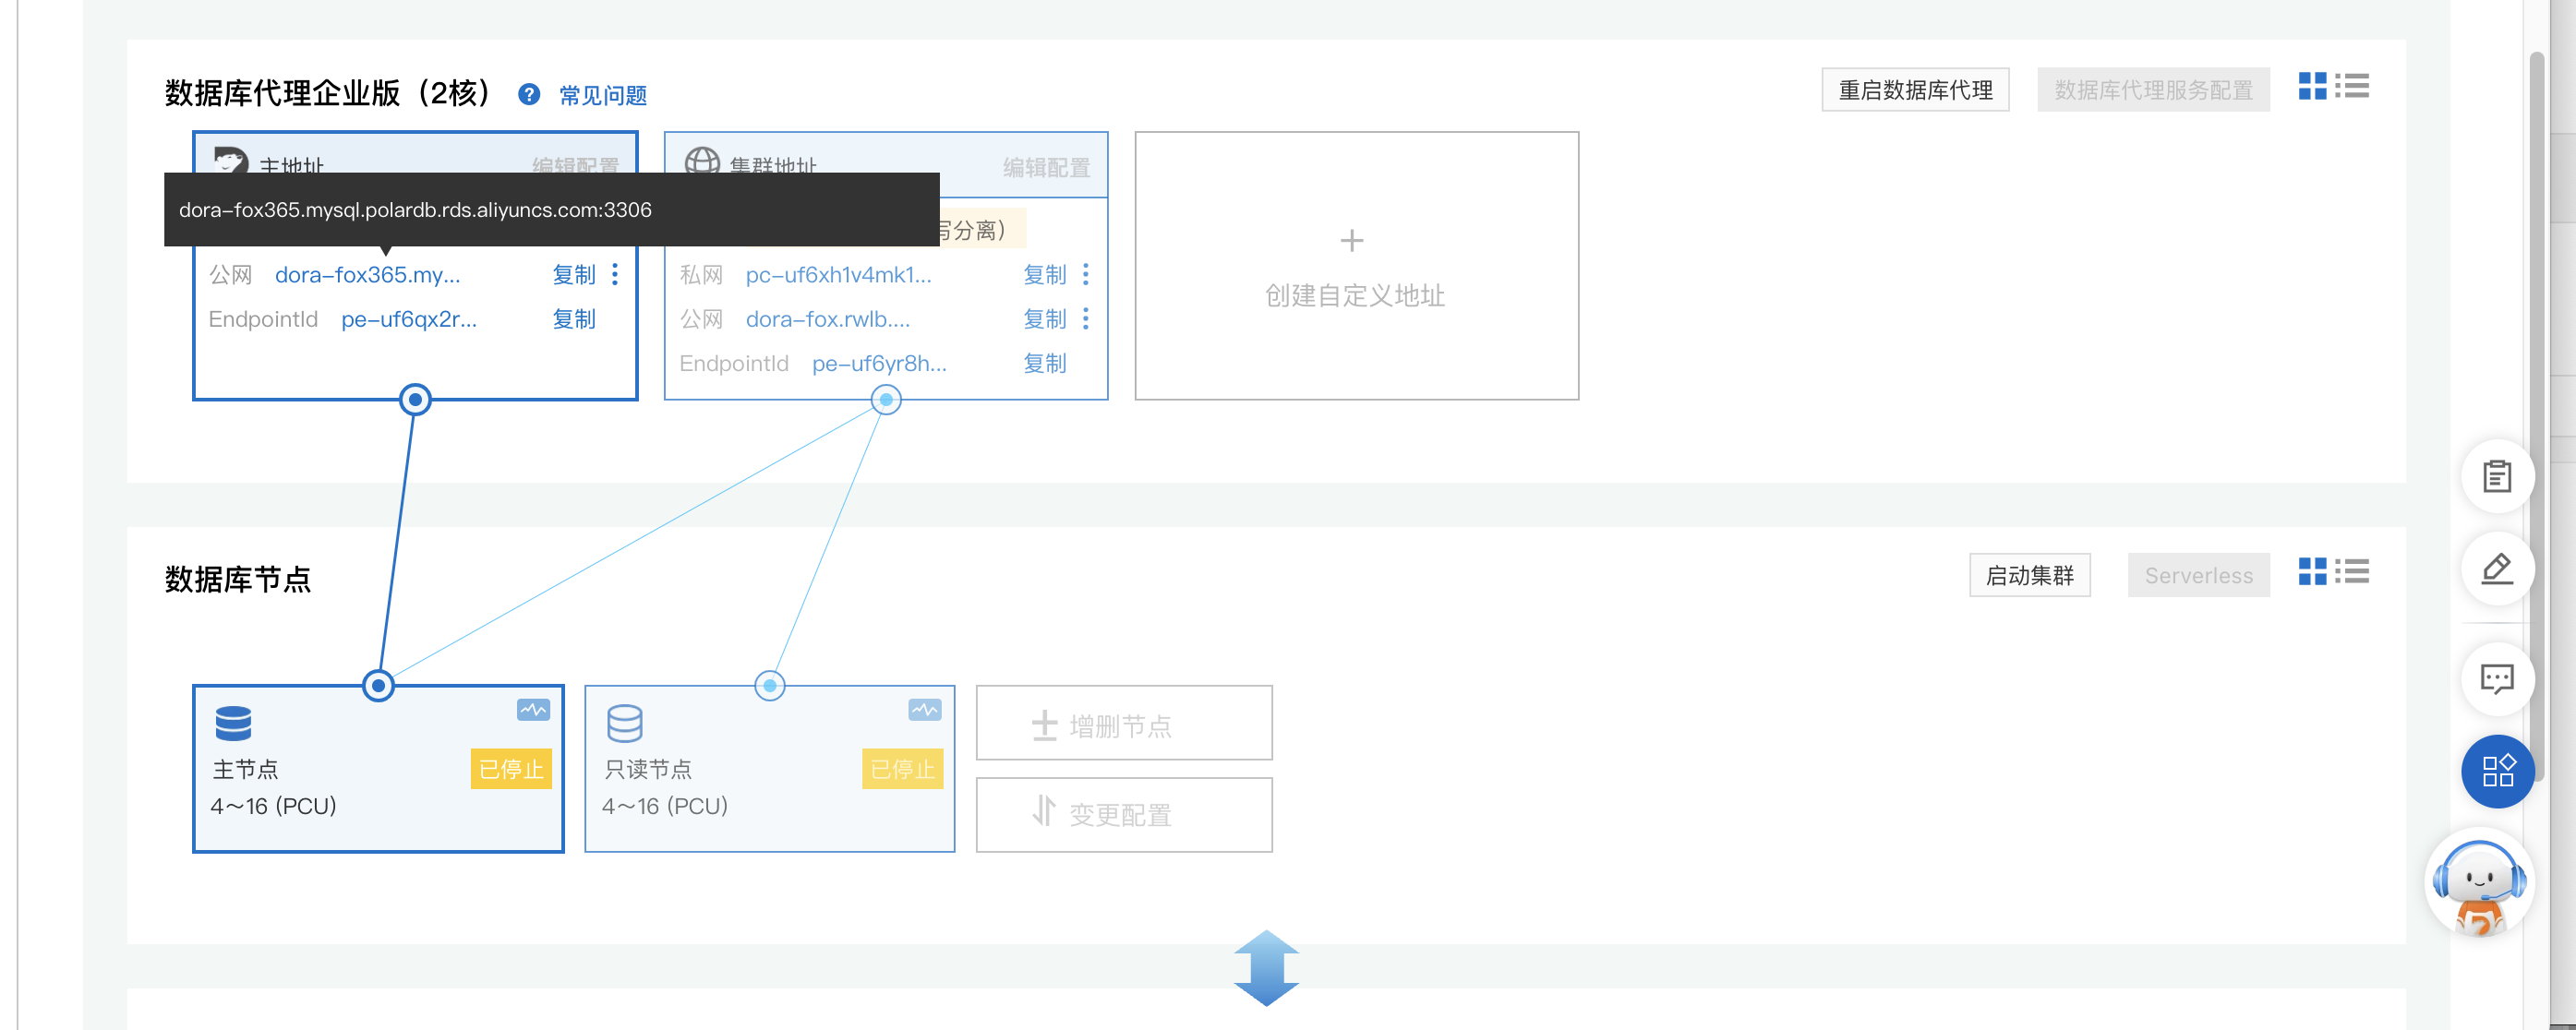Select the primary address connector node
Screen dimensions: 2576x1030
(x=415, y=400)
